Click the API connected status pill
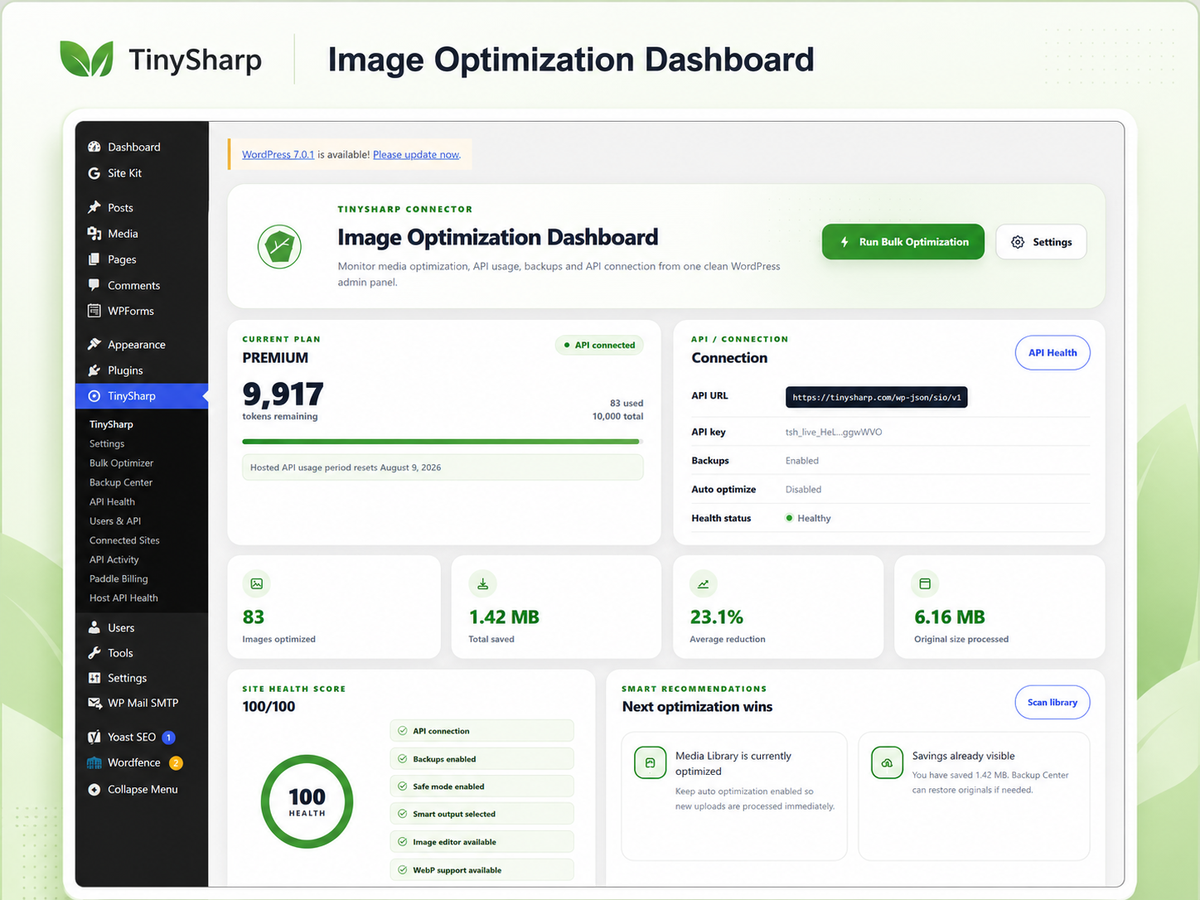1200x900 pixels. tap(599, 345)
